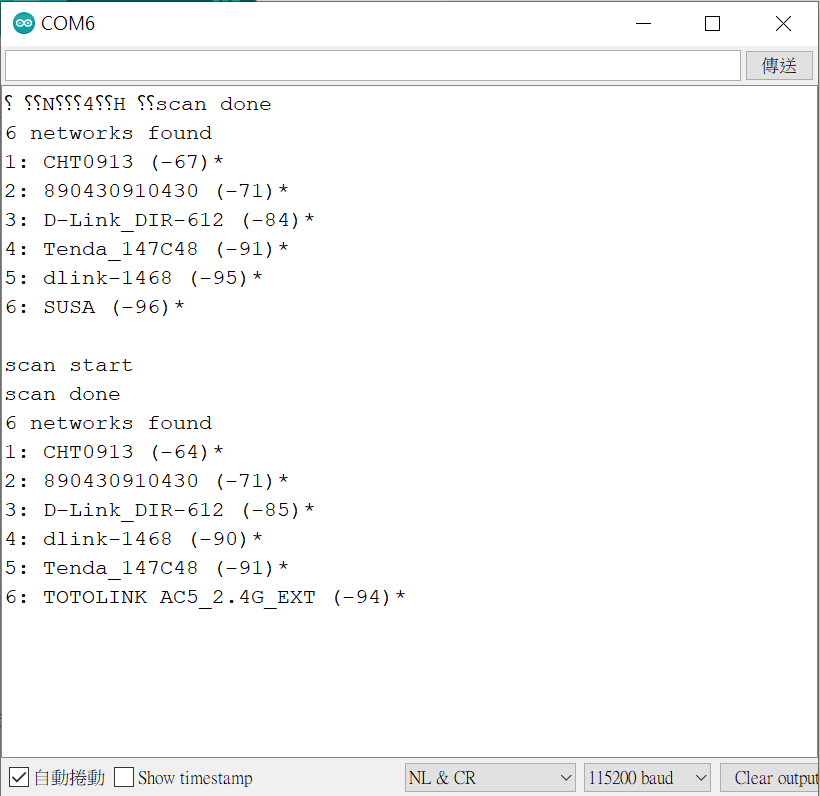The image size is (820, 796).
Task: Click the SUSA (-96) network line
Action: [x=95, y=307]
